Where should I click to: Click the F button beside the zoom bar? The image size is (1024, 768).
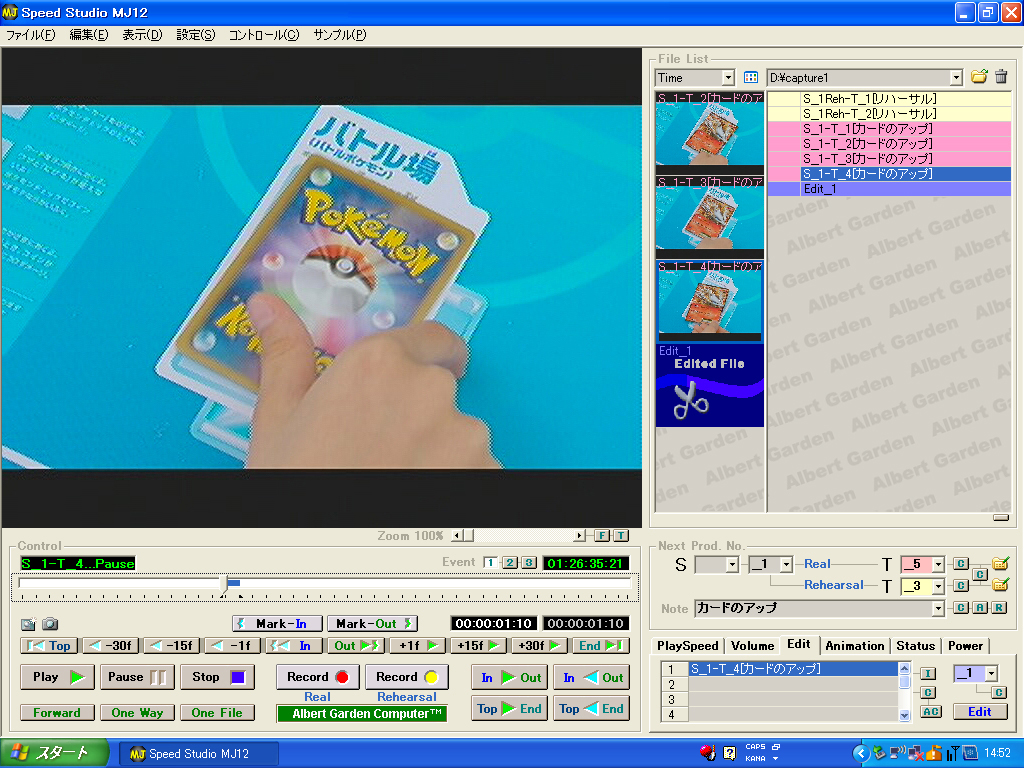coord(601,536)
